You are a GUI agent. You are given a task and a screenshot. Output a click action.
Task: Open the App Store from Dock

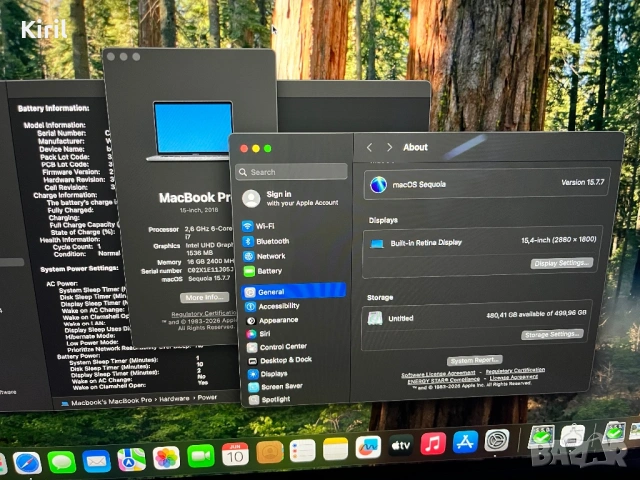click(x=465, y=442)
